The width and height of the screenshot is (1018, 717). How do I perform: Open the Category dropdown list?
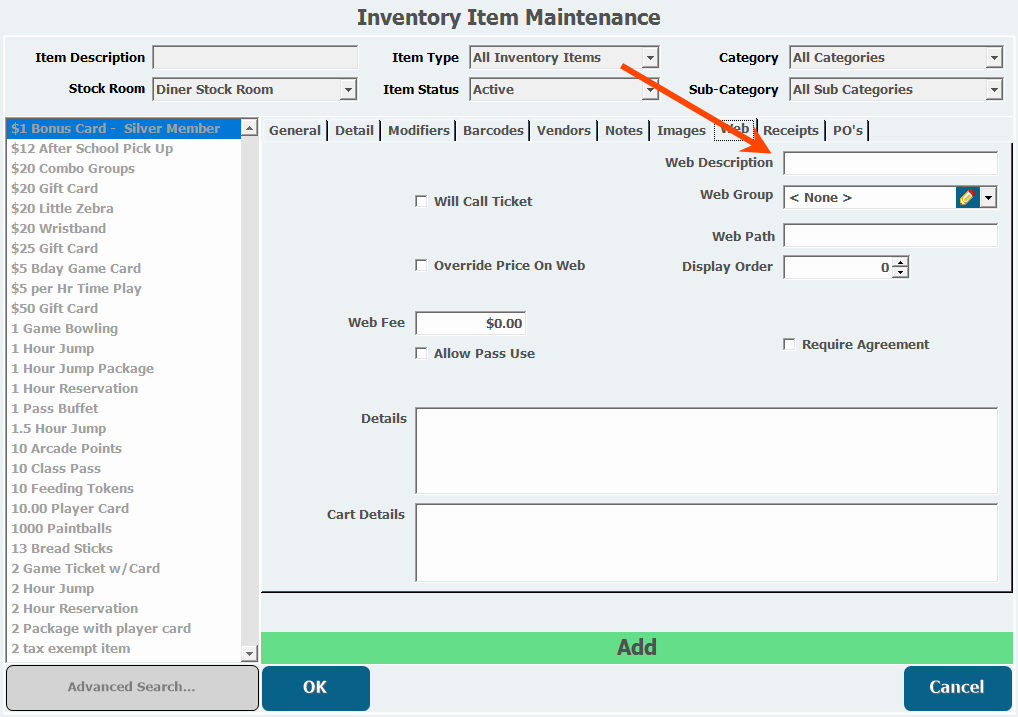pyautogui.click(x=994, y=58)
